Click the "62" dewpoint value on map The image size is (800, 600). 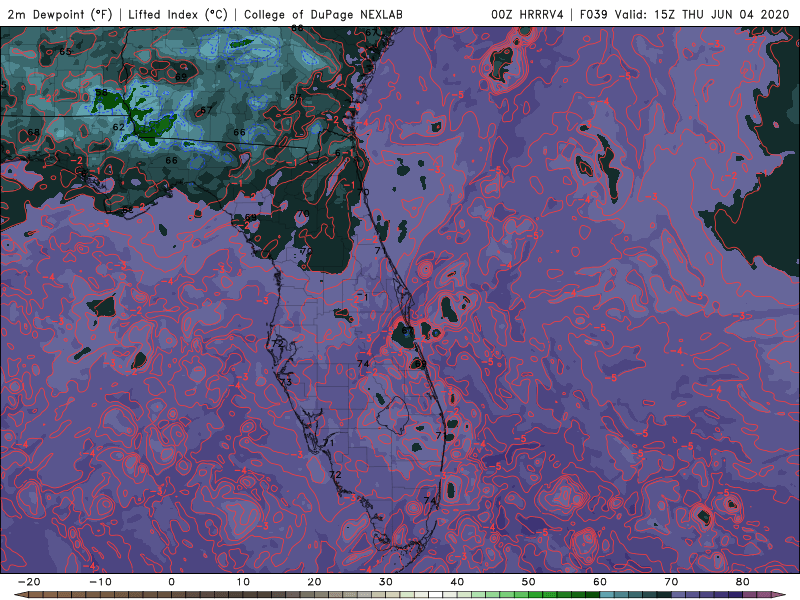click(x=118, y=127)
